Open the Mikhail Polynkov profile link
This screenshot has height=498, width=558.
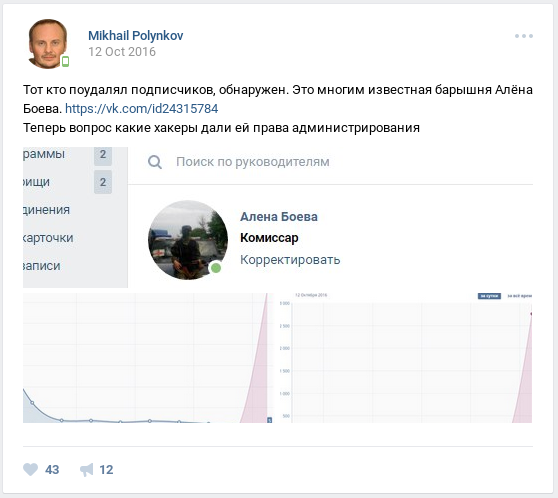(136, 36)
